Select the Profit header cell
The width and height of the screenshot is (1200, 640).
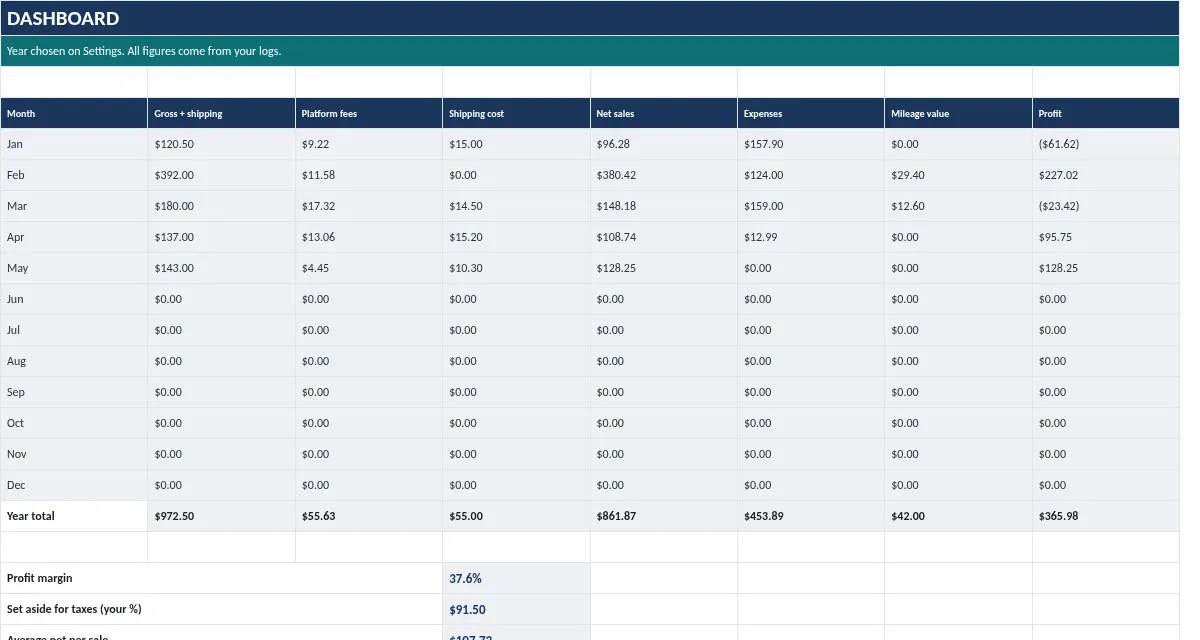(1106, 113)
